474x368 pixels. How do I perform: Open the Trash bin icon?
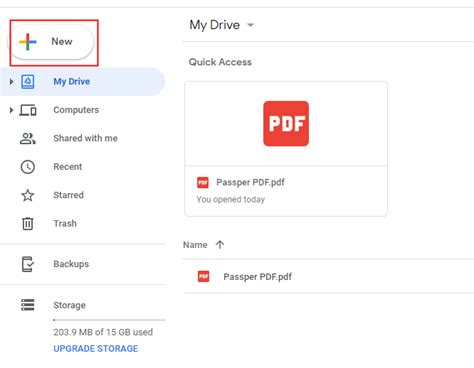coord(28,223)
